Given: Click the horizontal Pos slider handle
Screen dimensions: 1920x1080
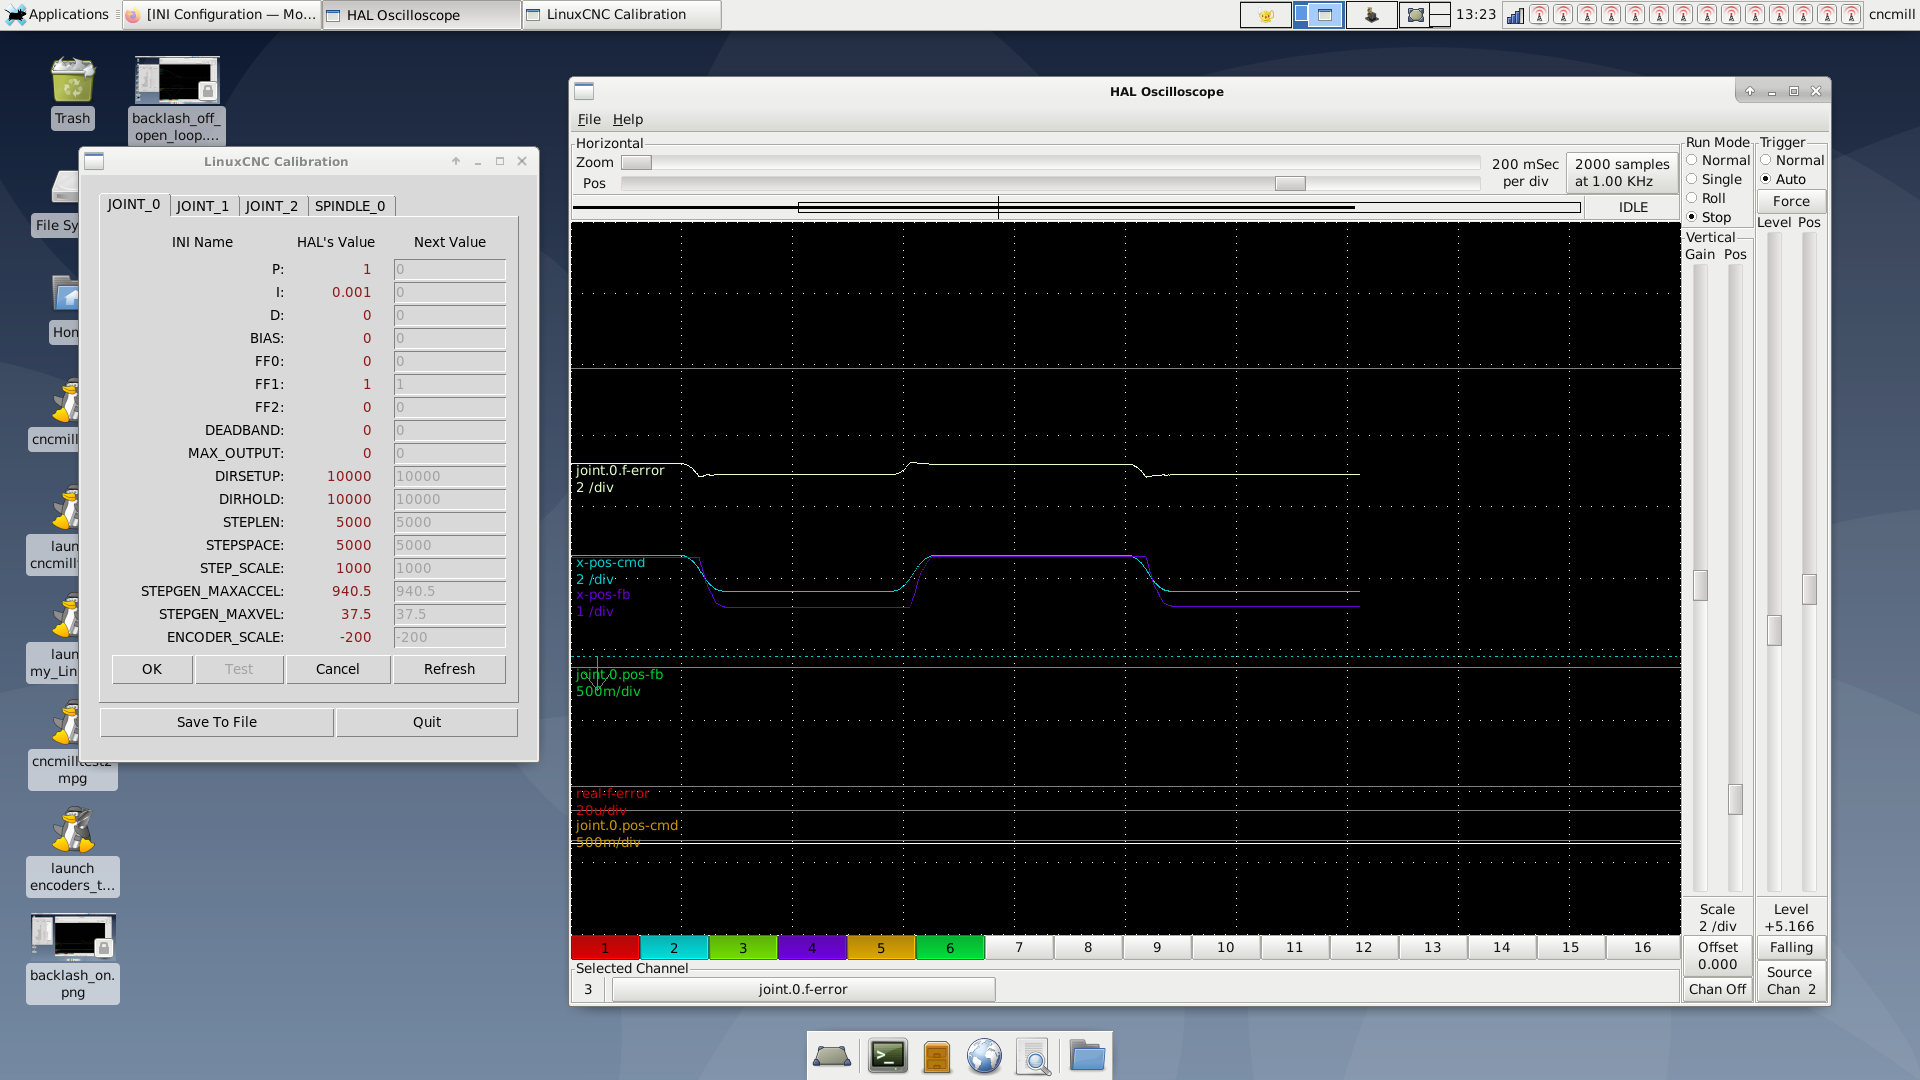Looking at the screenshot, I should point(1290,183).
